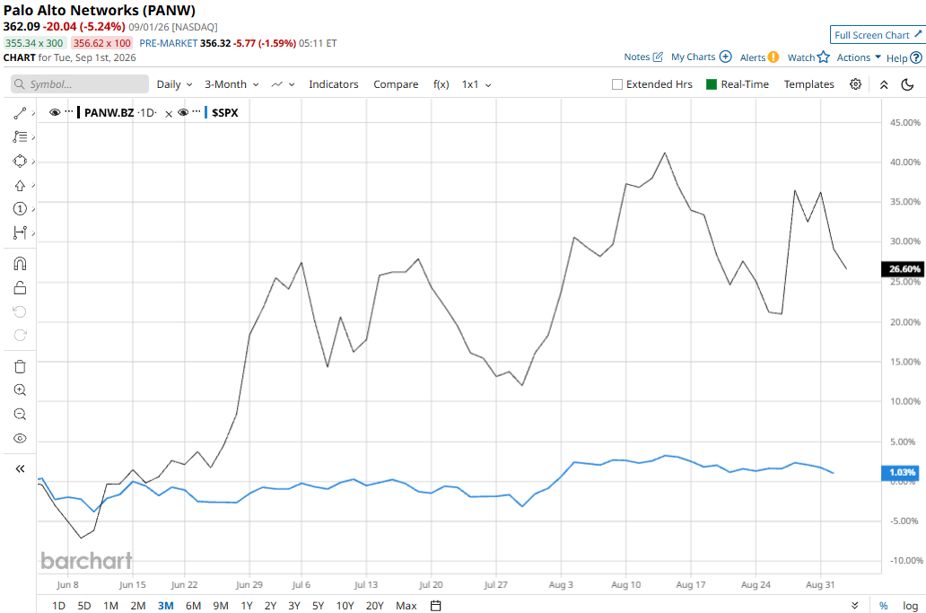Zoom out using the magnifier minus icon

[x=19, y=414]
